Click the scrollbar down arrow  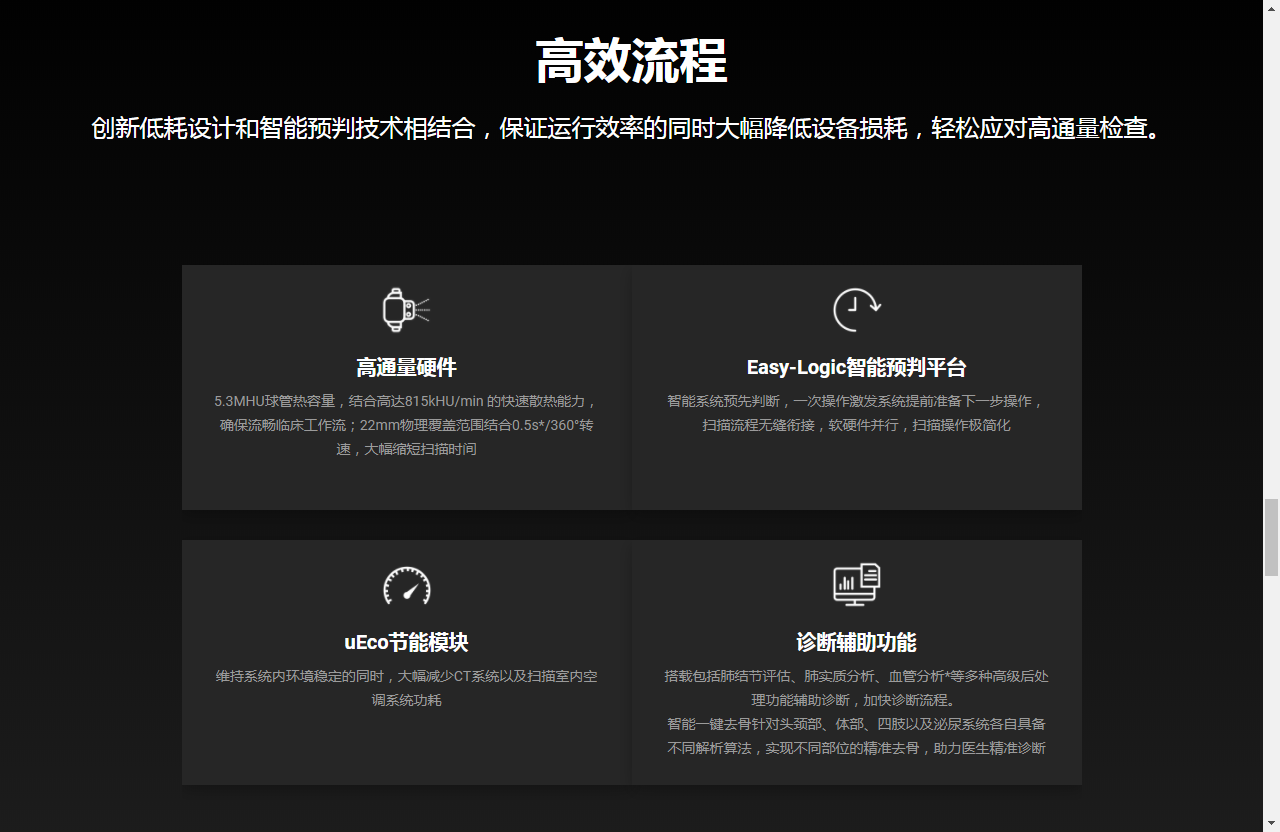pyautogui.click(x=1271, y=823)
